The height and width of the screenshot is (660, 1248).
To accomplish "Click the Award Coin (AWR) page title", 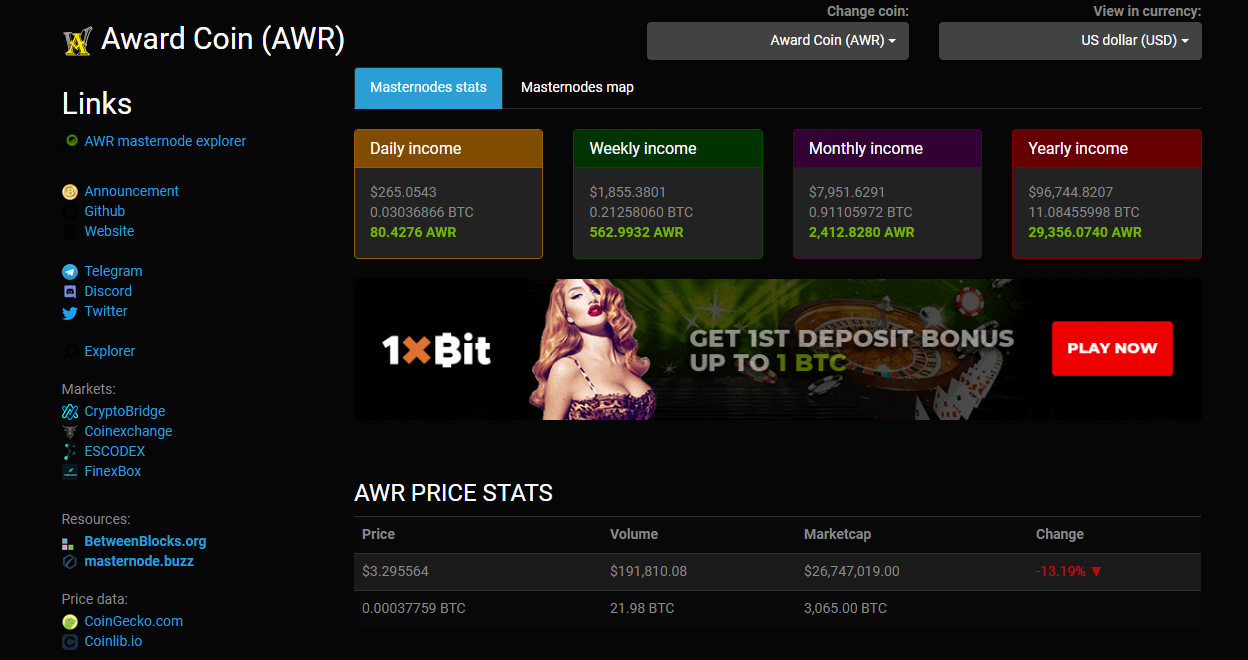I will coord(223,39).
